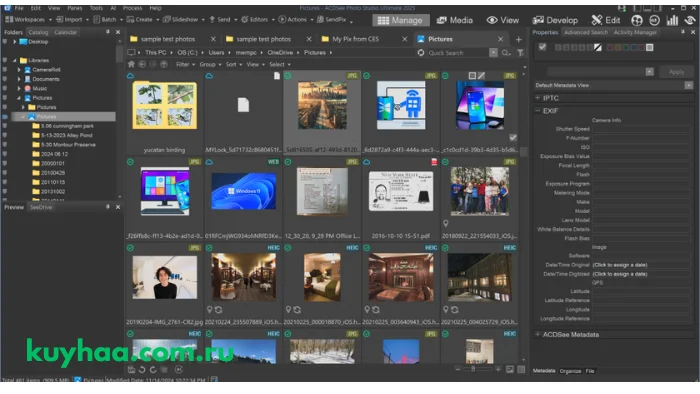This screenshot has height=394, width=700.
Task: Click the Quick Search input field
Action: click(x=457, y=53)
